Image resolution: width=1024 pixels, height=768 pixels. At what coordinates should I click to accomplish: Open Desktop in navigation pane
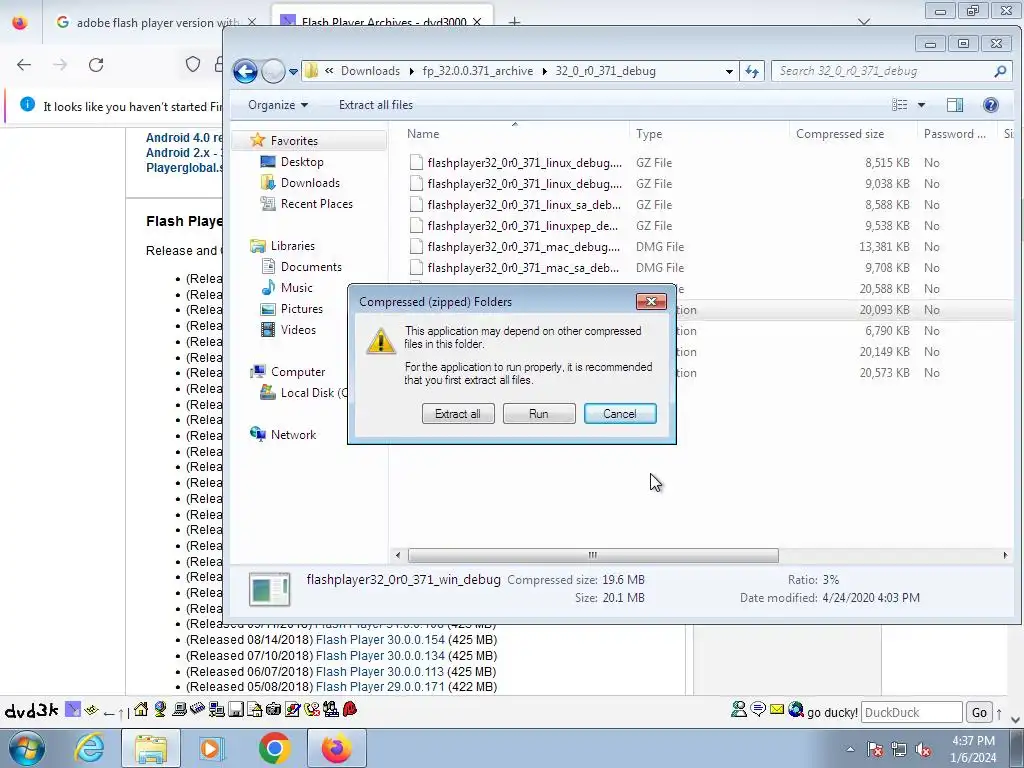[302, 162]
